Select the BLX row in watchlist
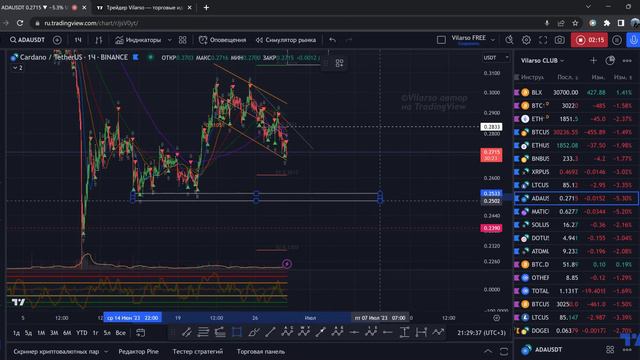 (x=576, y=93)
